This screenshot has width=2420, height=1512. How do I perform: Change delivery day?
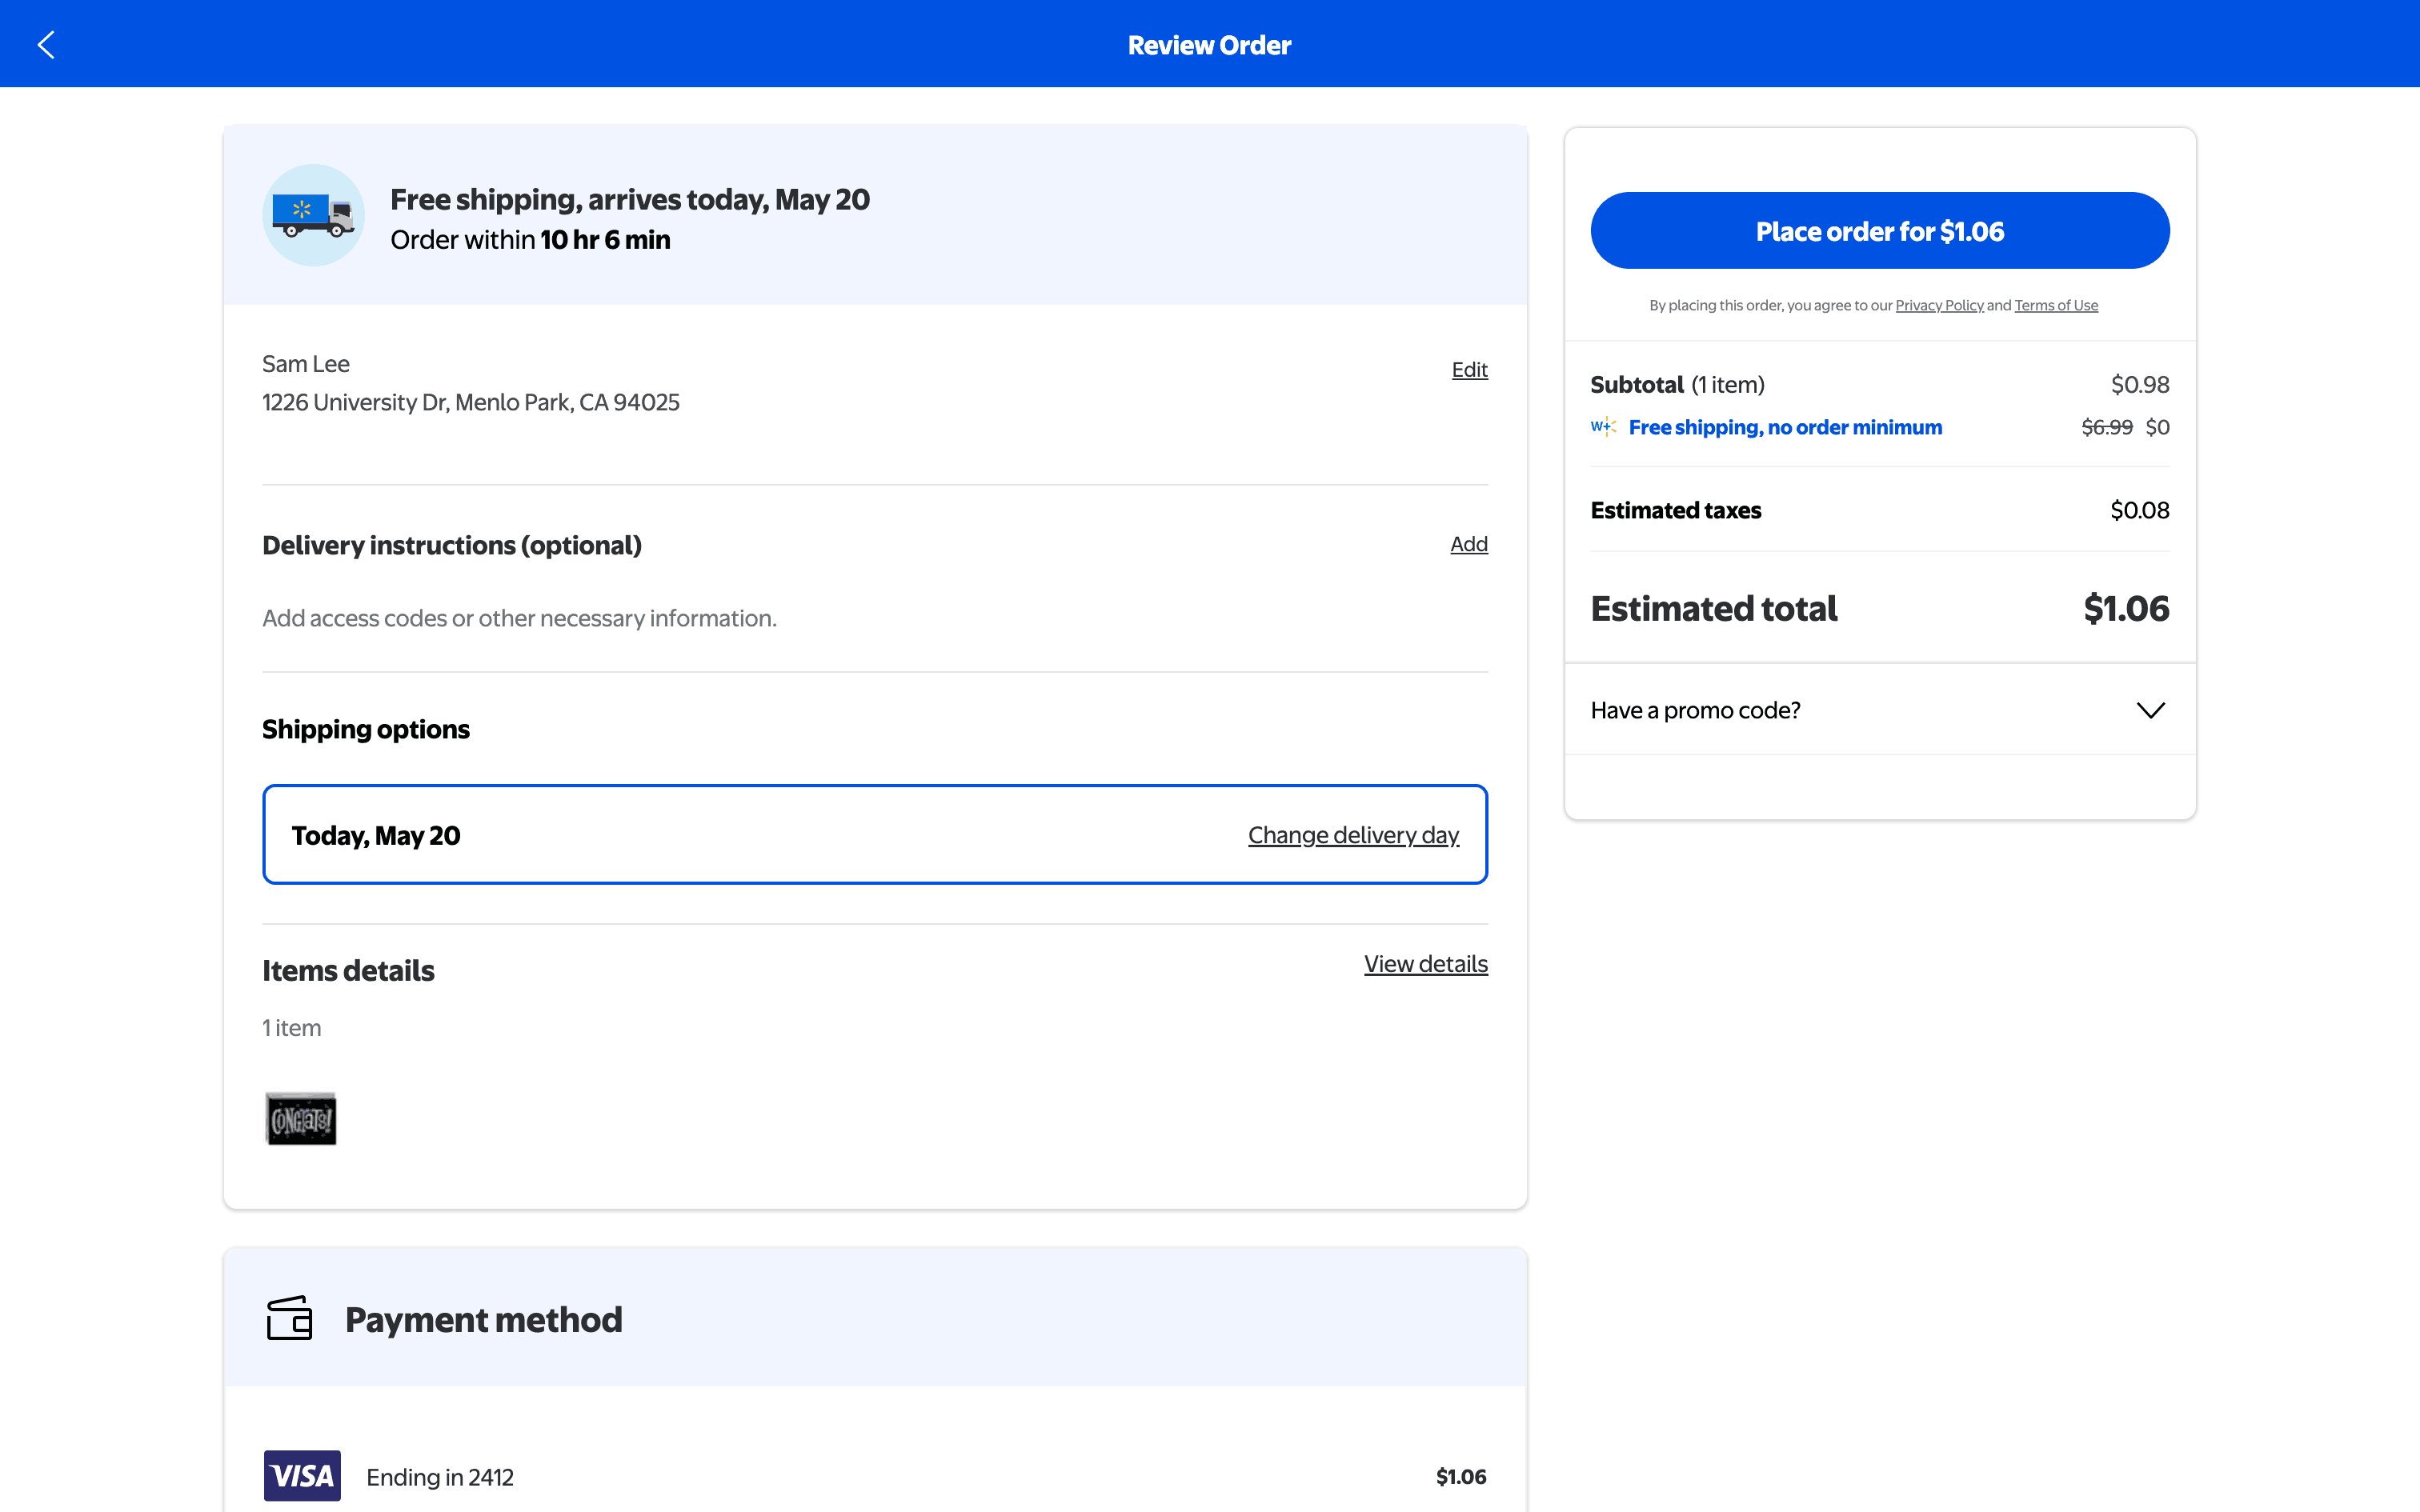click(x=1353, y=835)
